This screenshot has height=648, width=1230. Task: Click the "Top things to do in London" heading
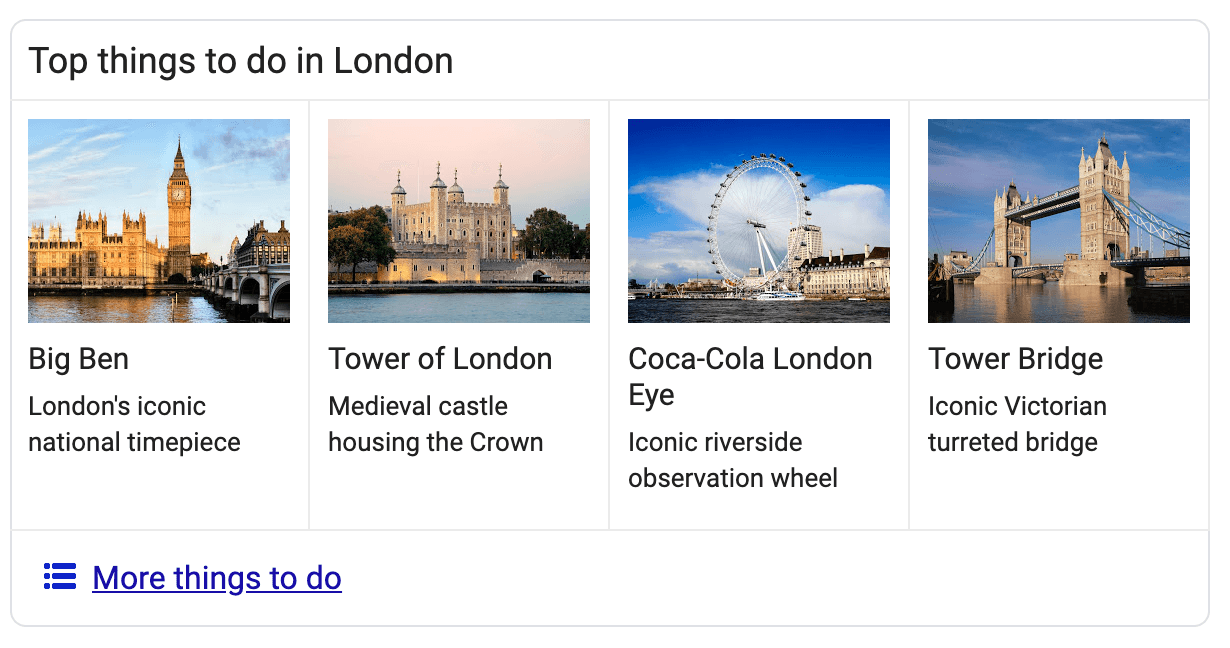tap(241, 61)
